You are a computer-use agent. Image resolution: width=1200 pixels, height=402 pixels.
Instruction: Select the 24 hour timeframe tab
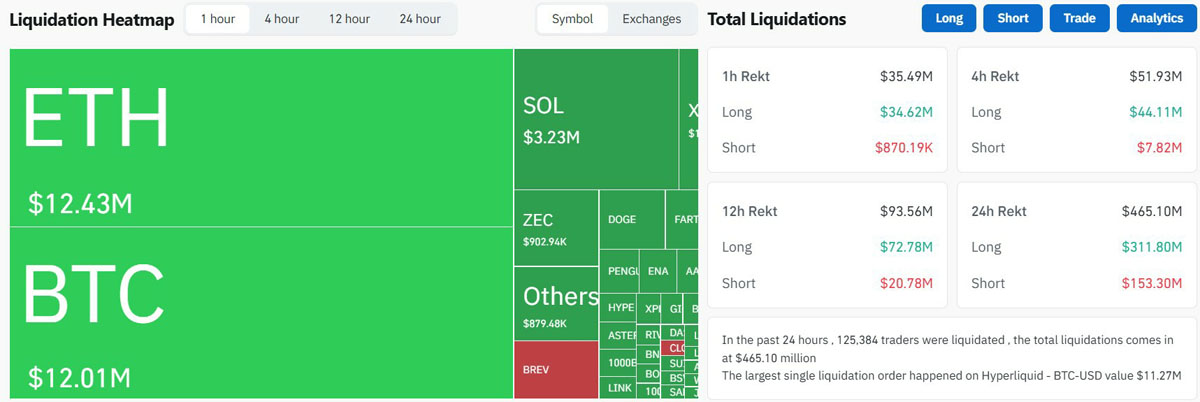coord(420,19)
